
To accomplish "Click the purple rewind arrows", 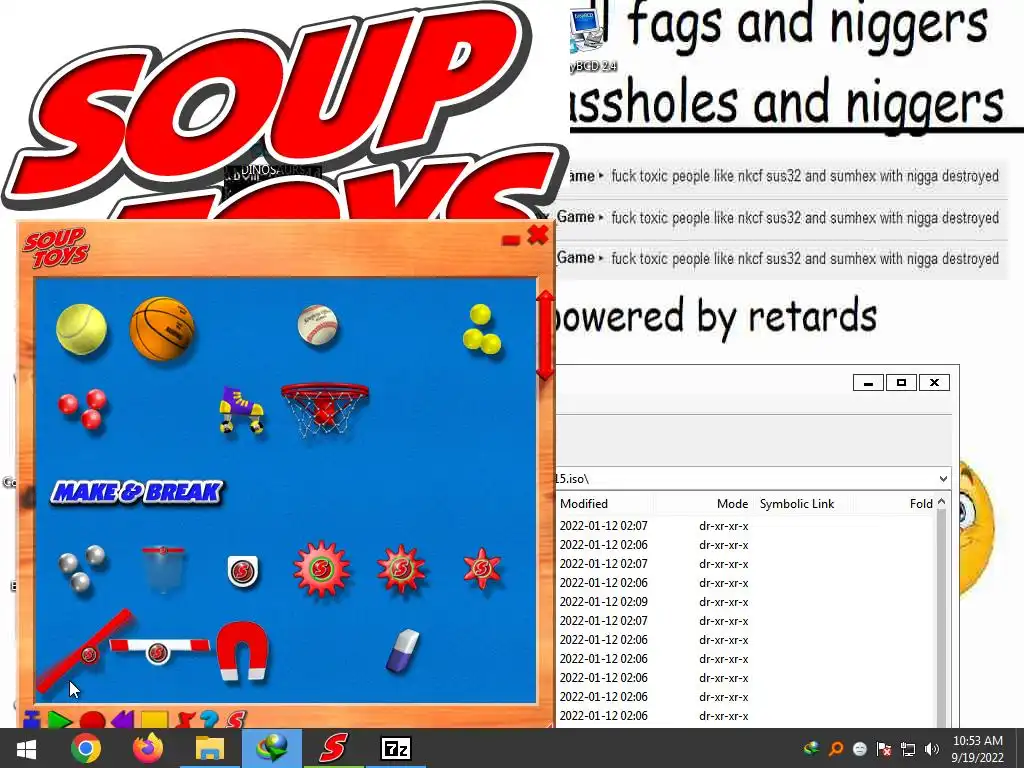I will (x=123, y=720).
